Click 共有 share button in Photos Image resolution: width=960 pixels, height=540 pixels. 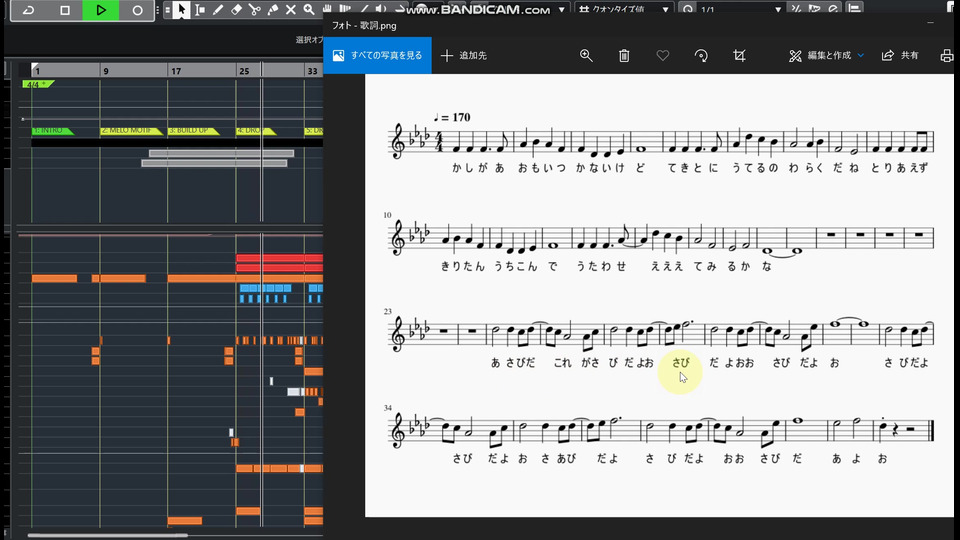tap(900, 56)
